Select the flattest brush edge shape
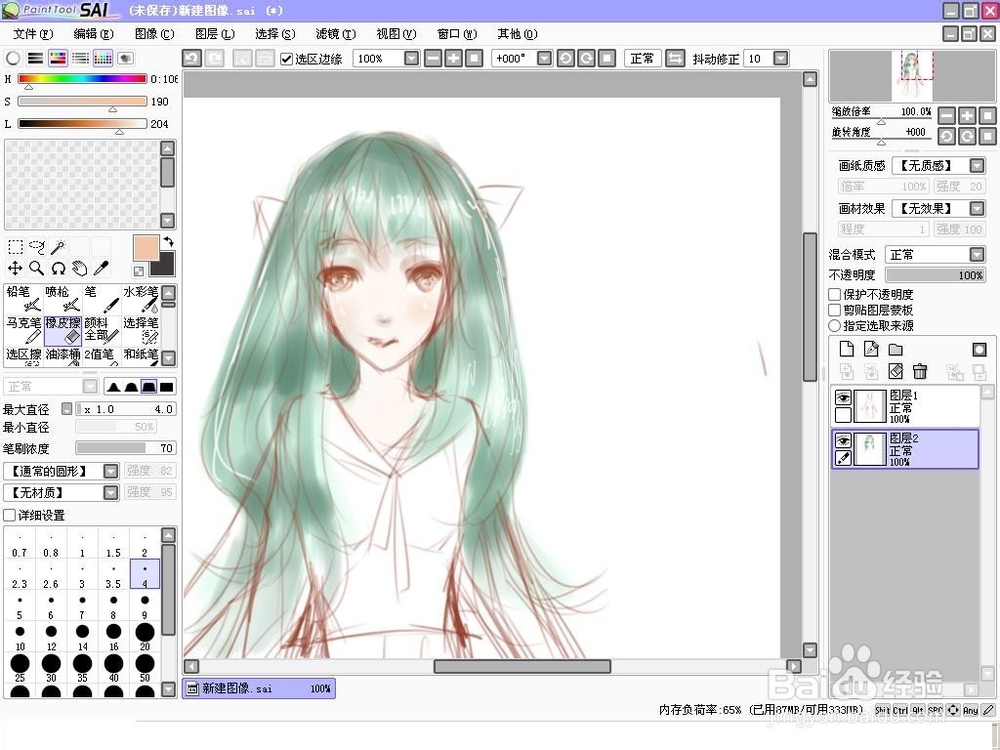This screenshot has width=1000, height=750. tap(166, 386)
